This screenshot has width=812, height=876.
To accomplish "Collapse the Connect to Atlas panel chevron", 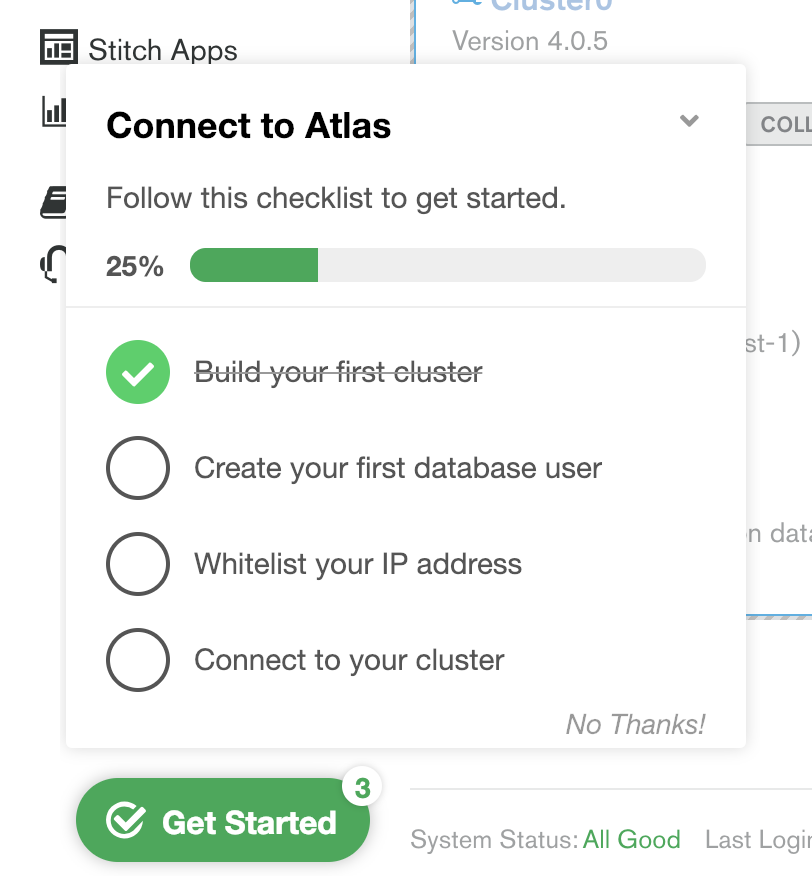I will 689,121.
